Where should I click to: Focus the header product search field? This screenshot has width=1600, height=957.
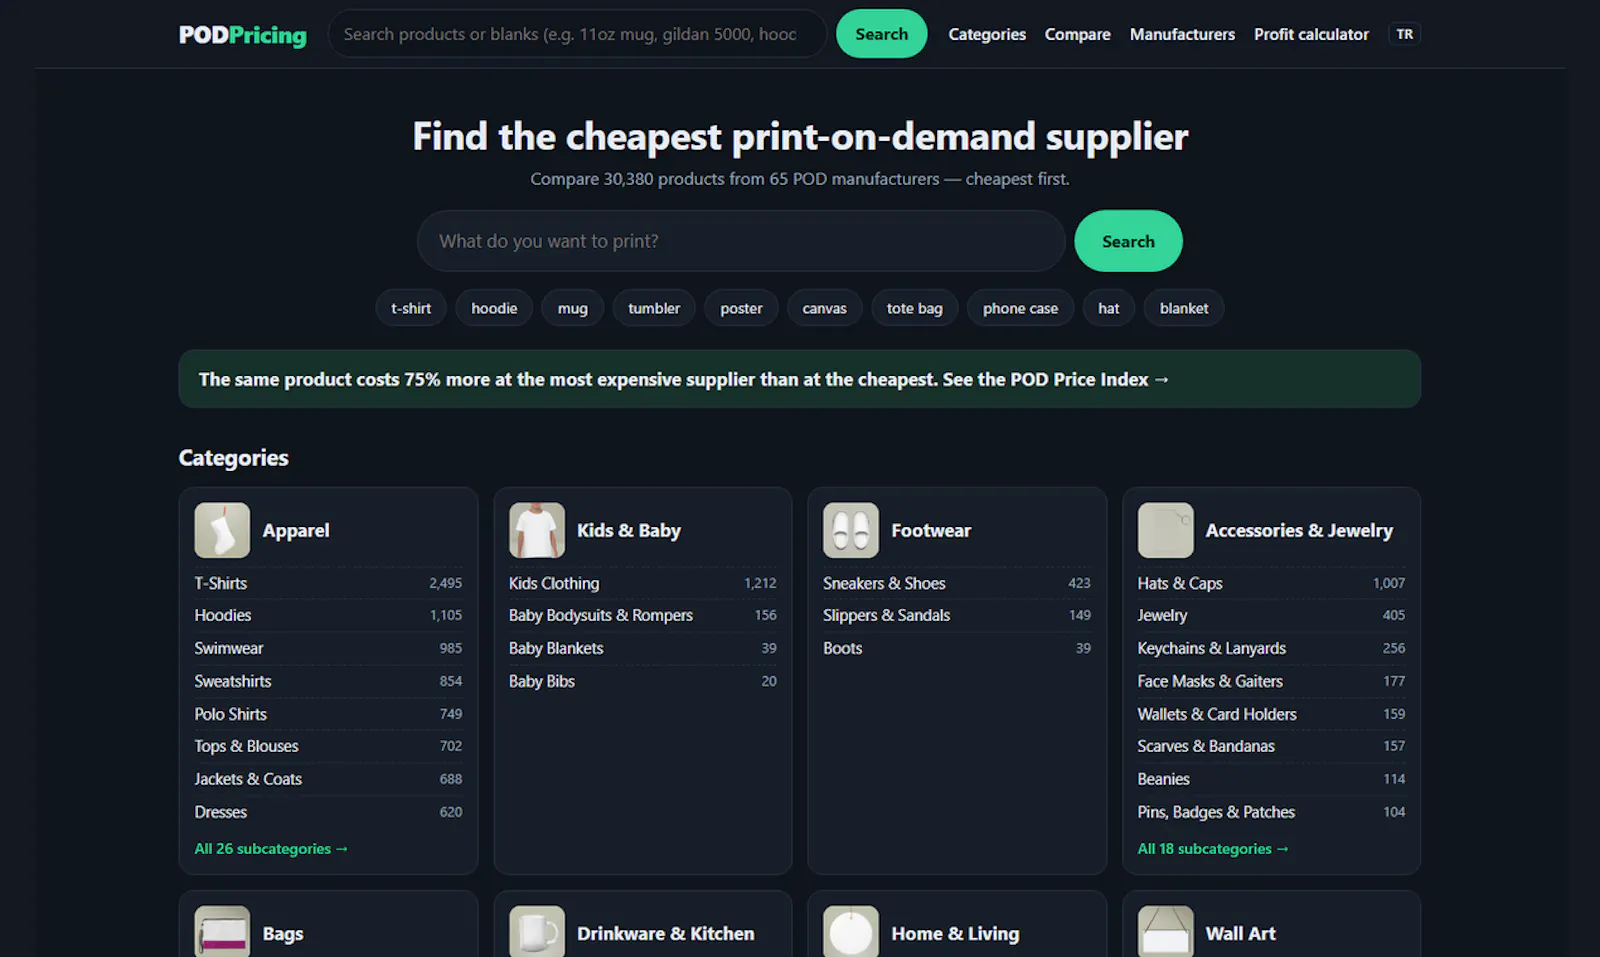(577, 34)
